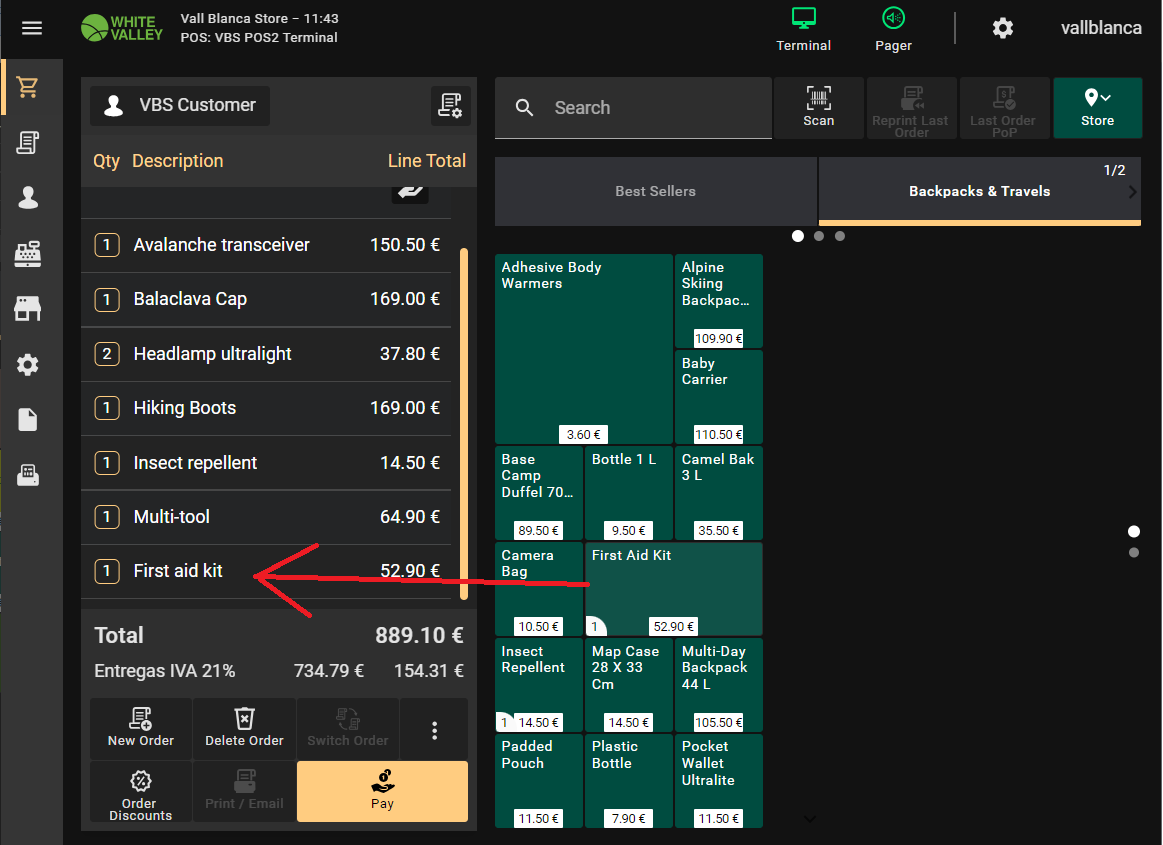Click Delete Order button

click(244, 729)
